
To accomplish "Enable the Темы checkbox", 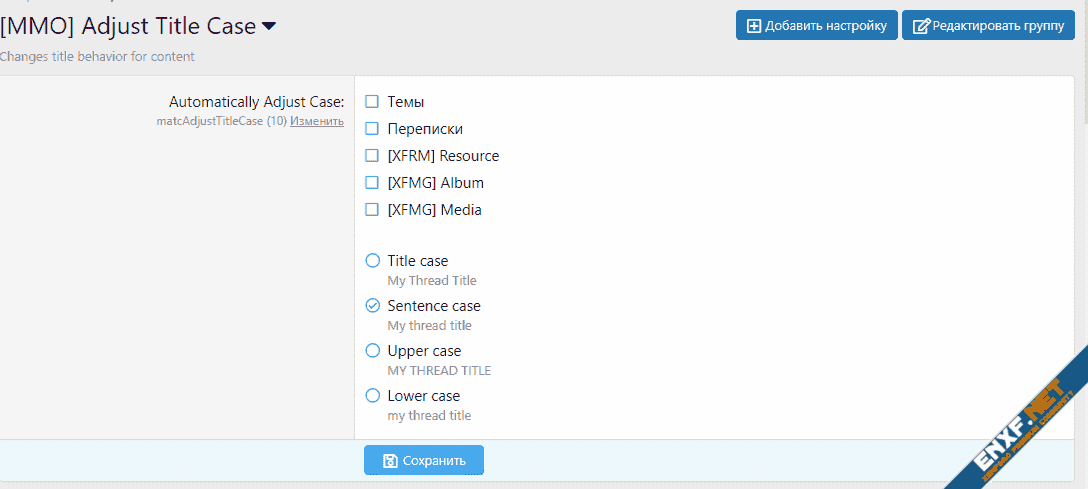I will point(372,102).
